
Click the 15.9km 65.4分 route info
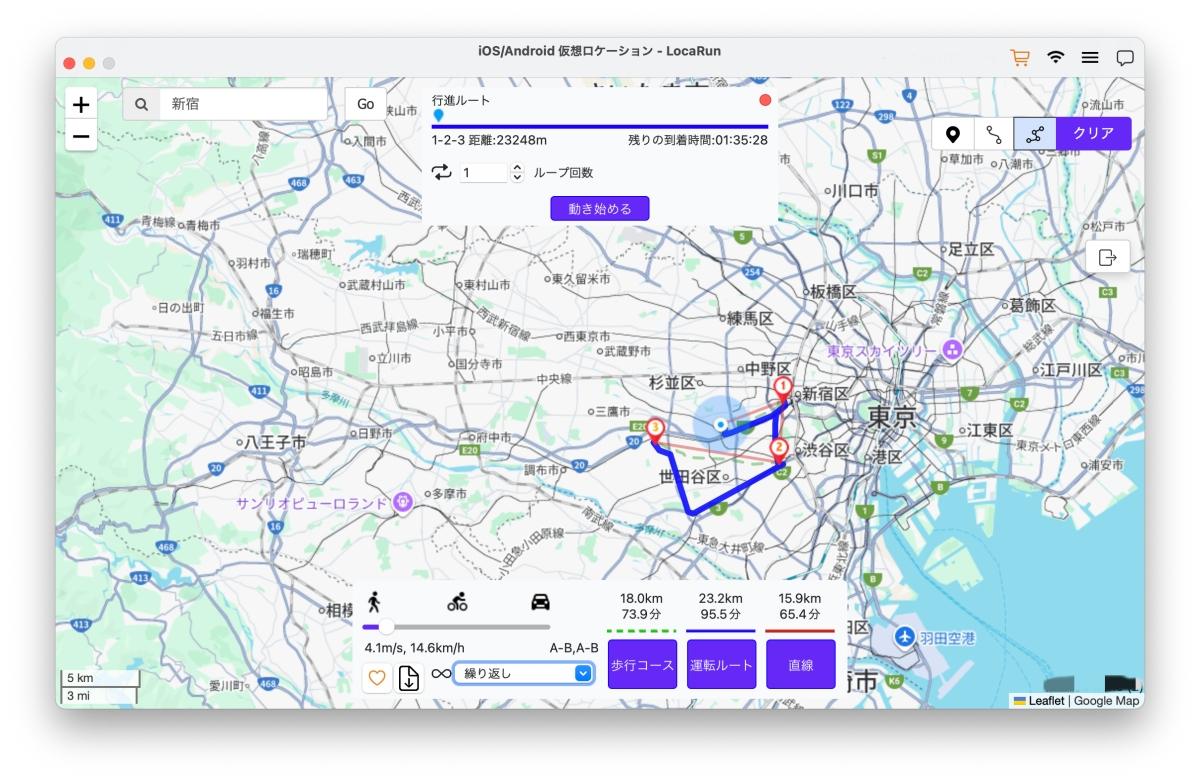point(800,606)
